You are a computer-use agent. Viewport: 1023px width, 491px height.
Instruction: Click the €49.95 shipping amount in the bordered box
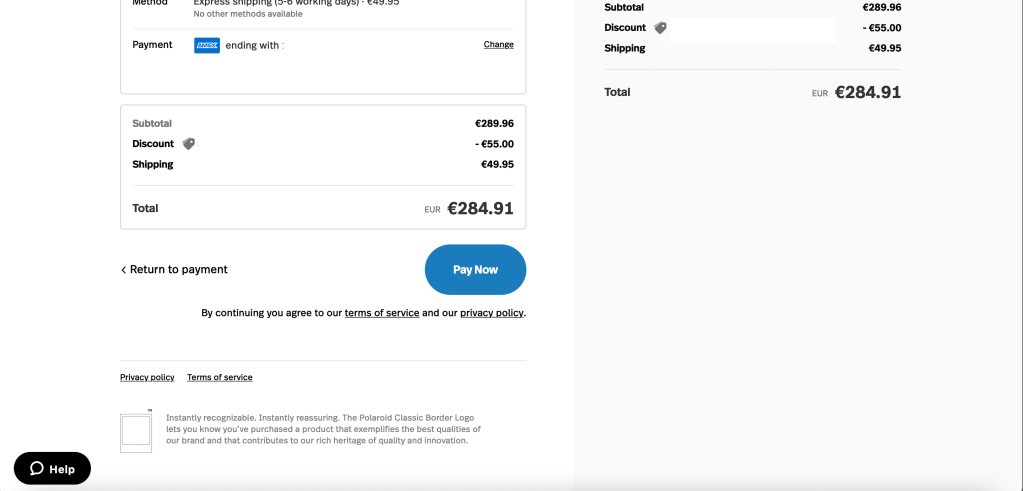click(497, 164)
